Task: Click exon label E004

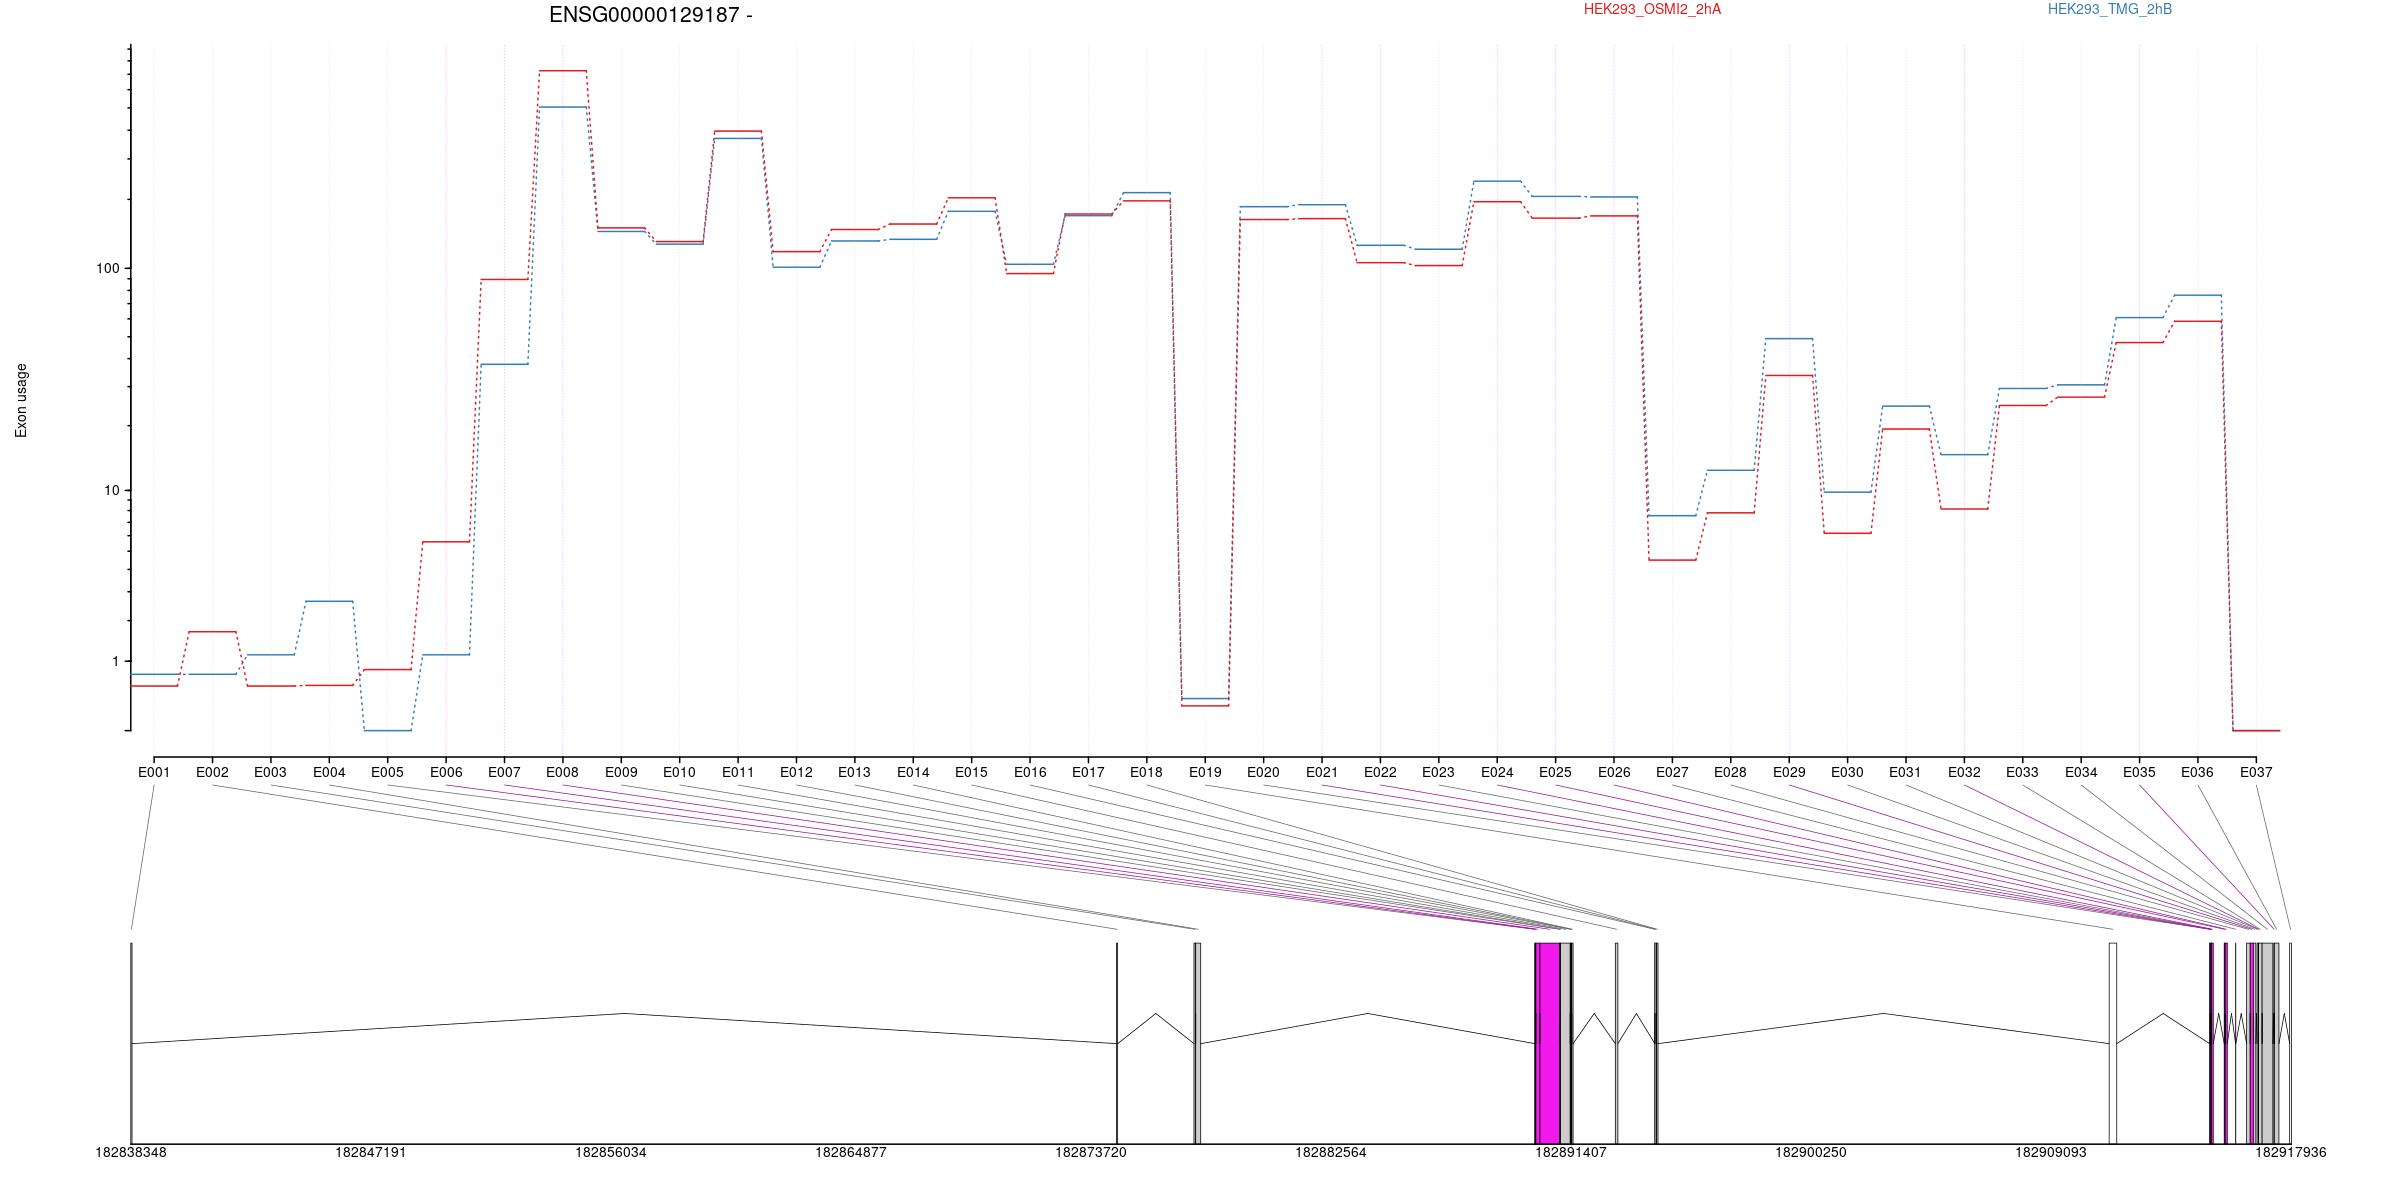Action: 329,772
